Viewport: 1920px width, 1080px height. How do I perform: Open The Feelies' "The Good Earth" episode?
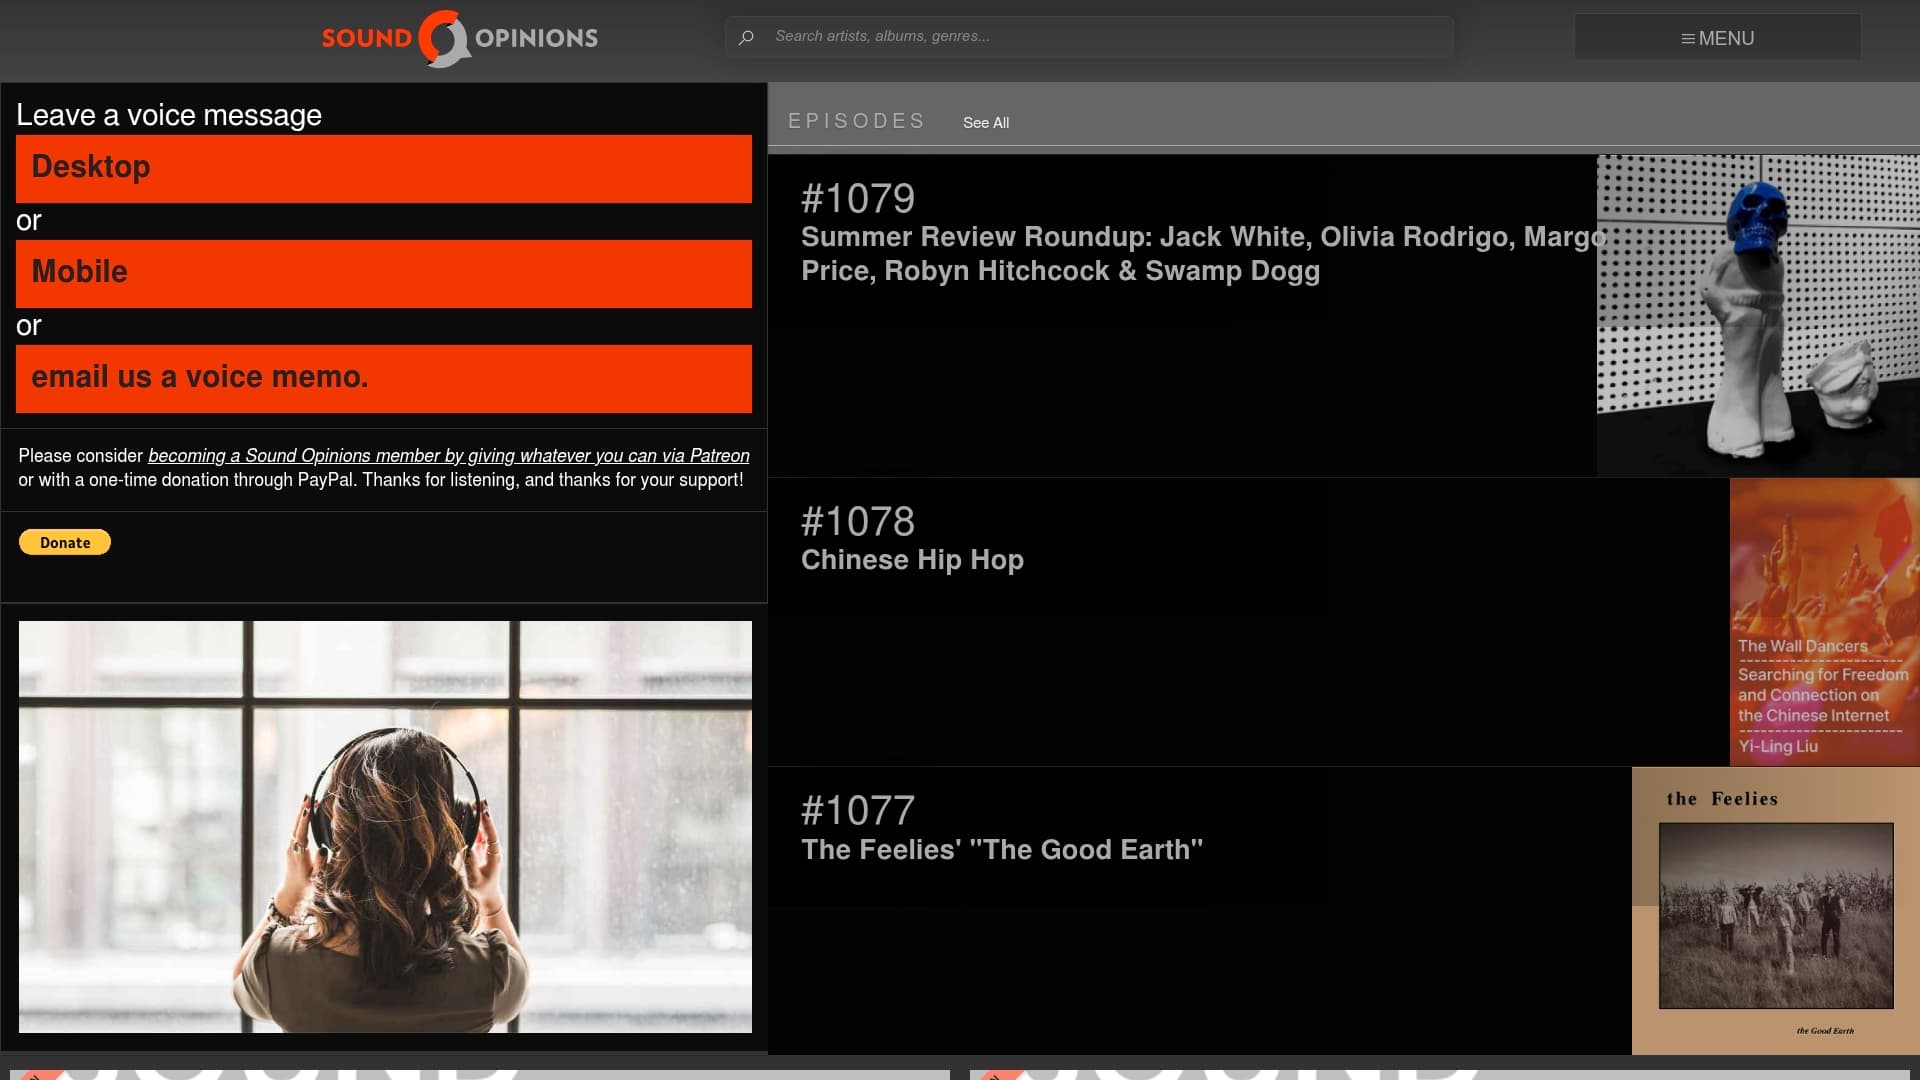click(x=1002, y=850)
